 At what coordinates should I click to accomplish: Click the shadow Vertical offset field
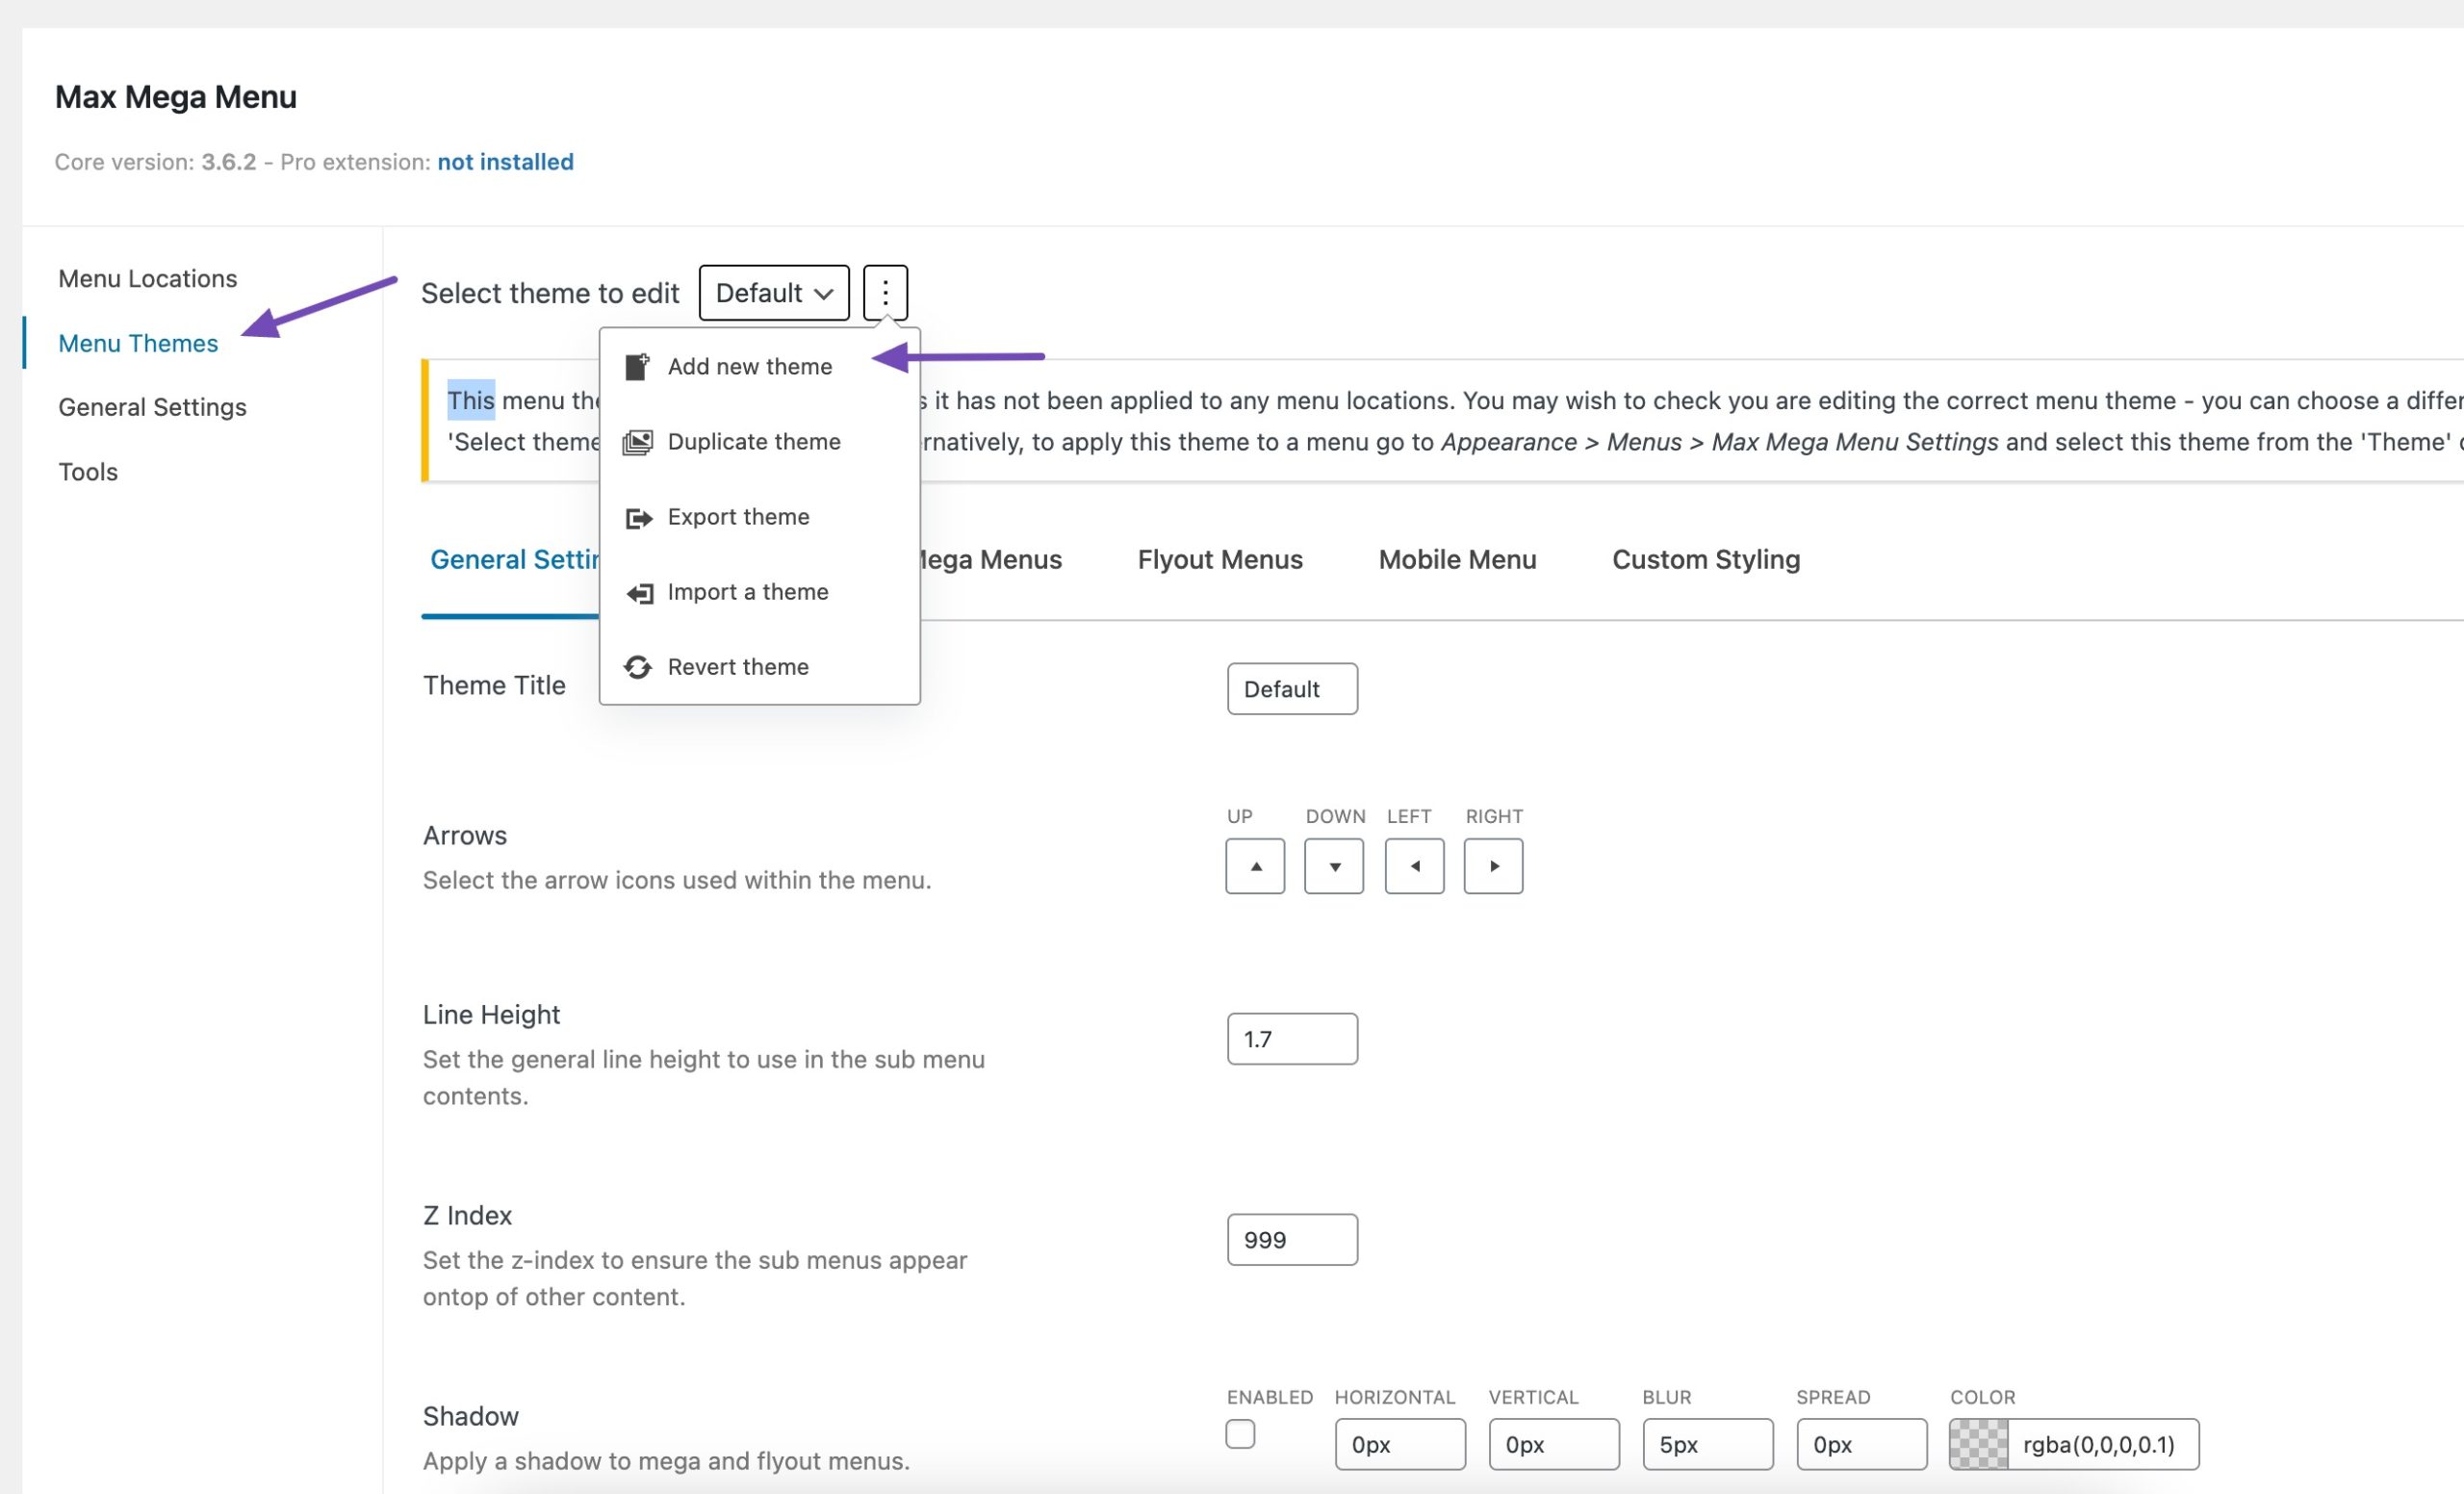(1554, 1444)
